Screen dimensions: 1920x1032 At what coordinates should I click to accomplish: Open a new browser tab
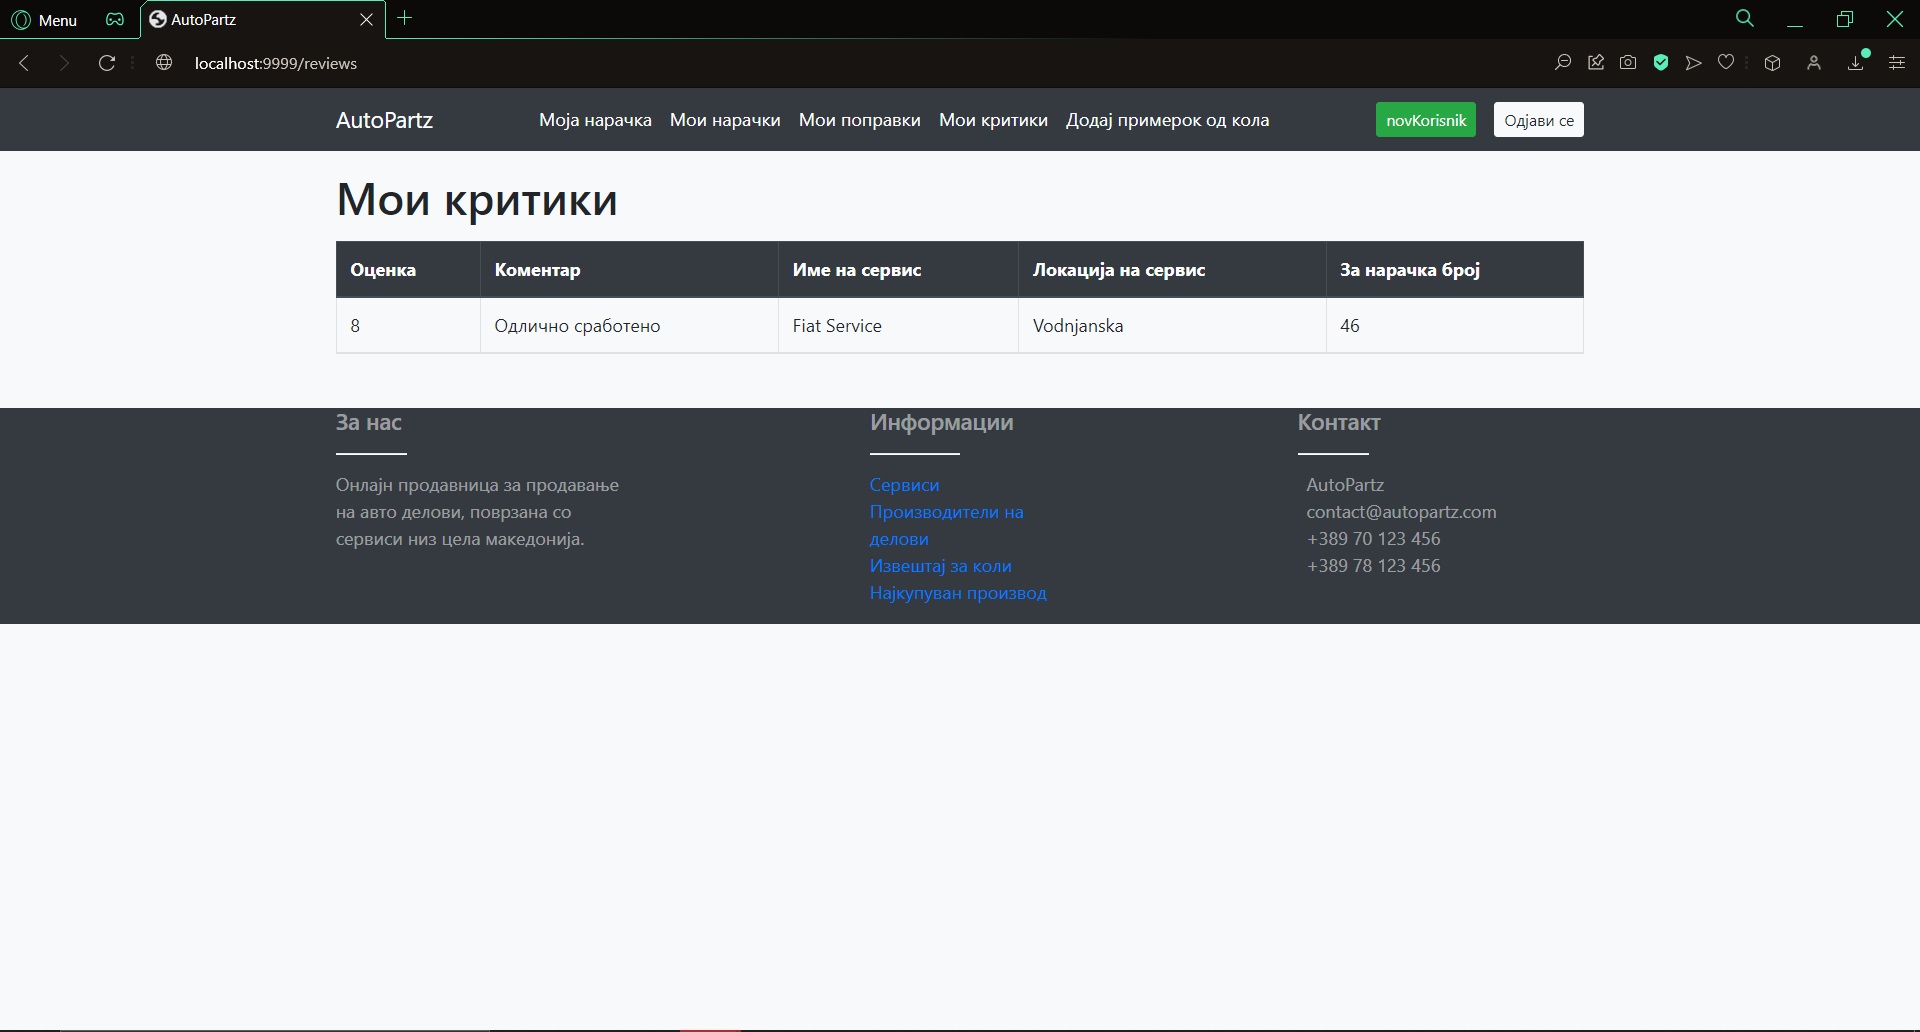pyautogui.click(x=405, y=18)
